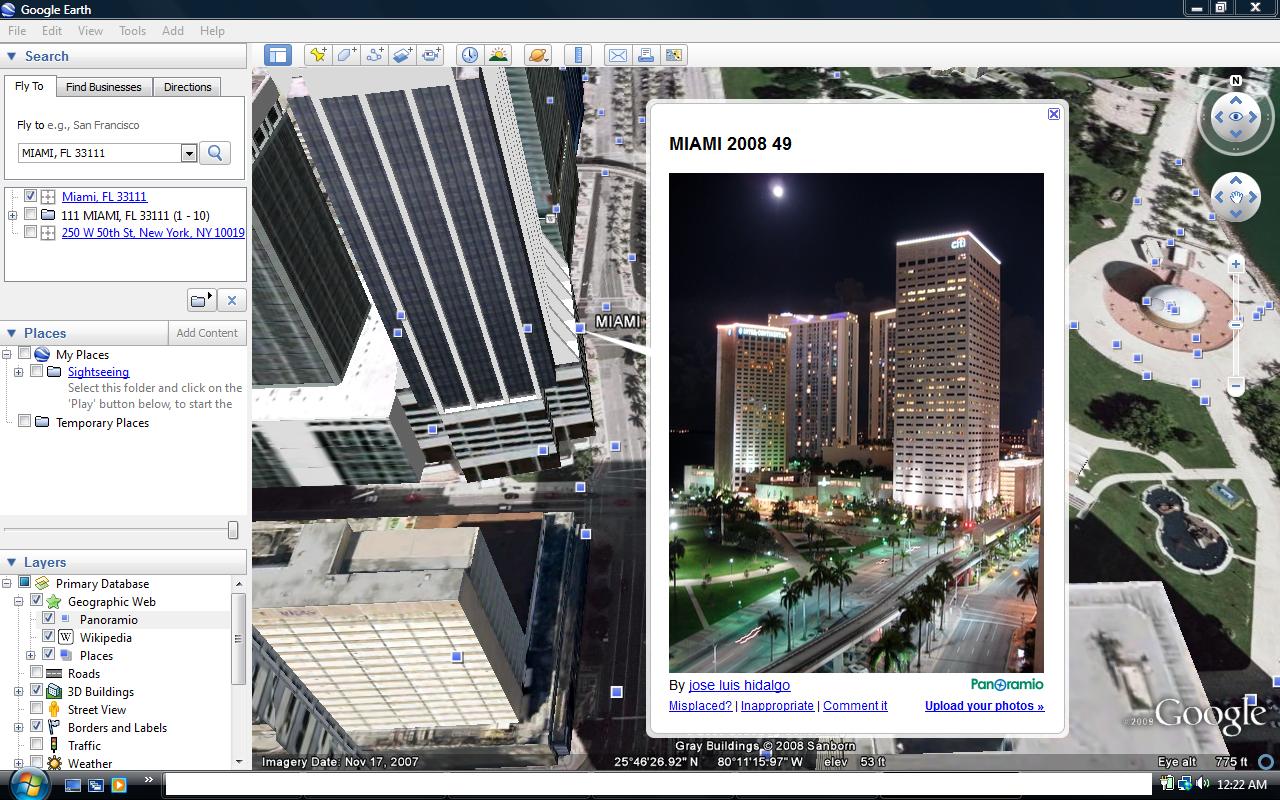Click the 250 W 50th St New York link

153,233
